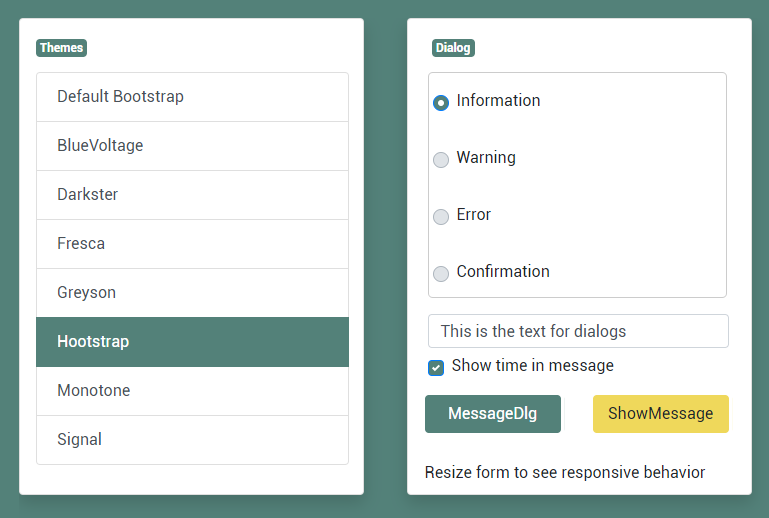
Task: Switch to the Darkster theme
Action: pyautogui.click(x=192, y=195)
